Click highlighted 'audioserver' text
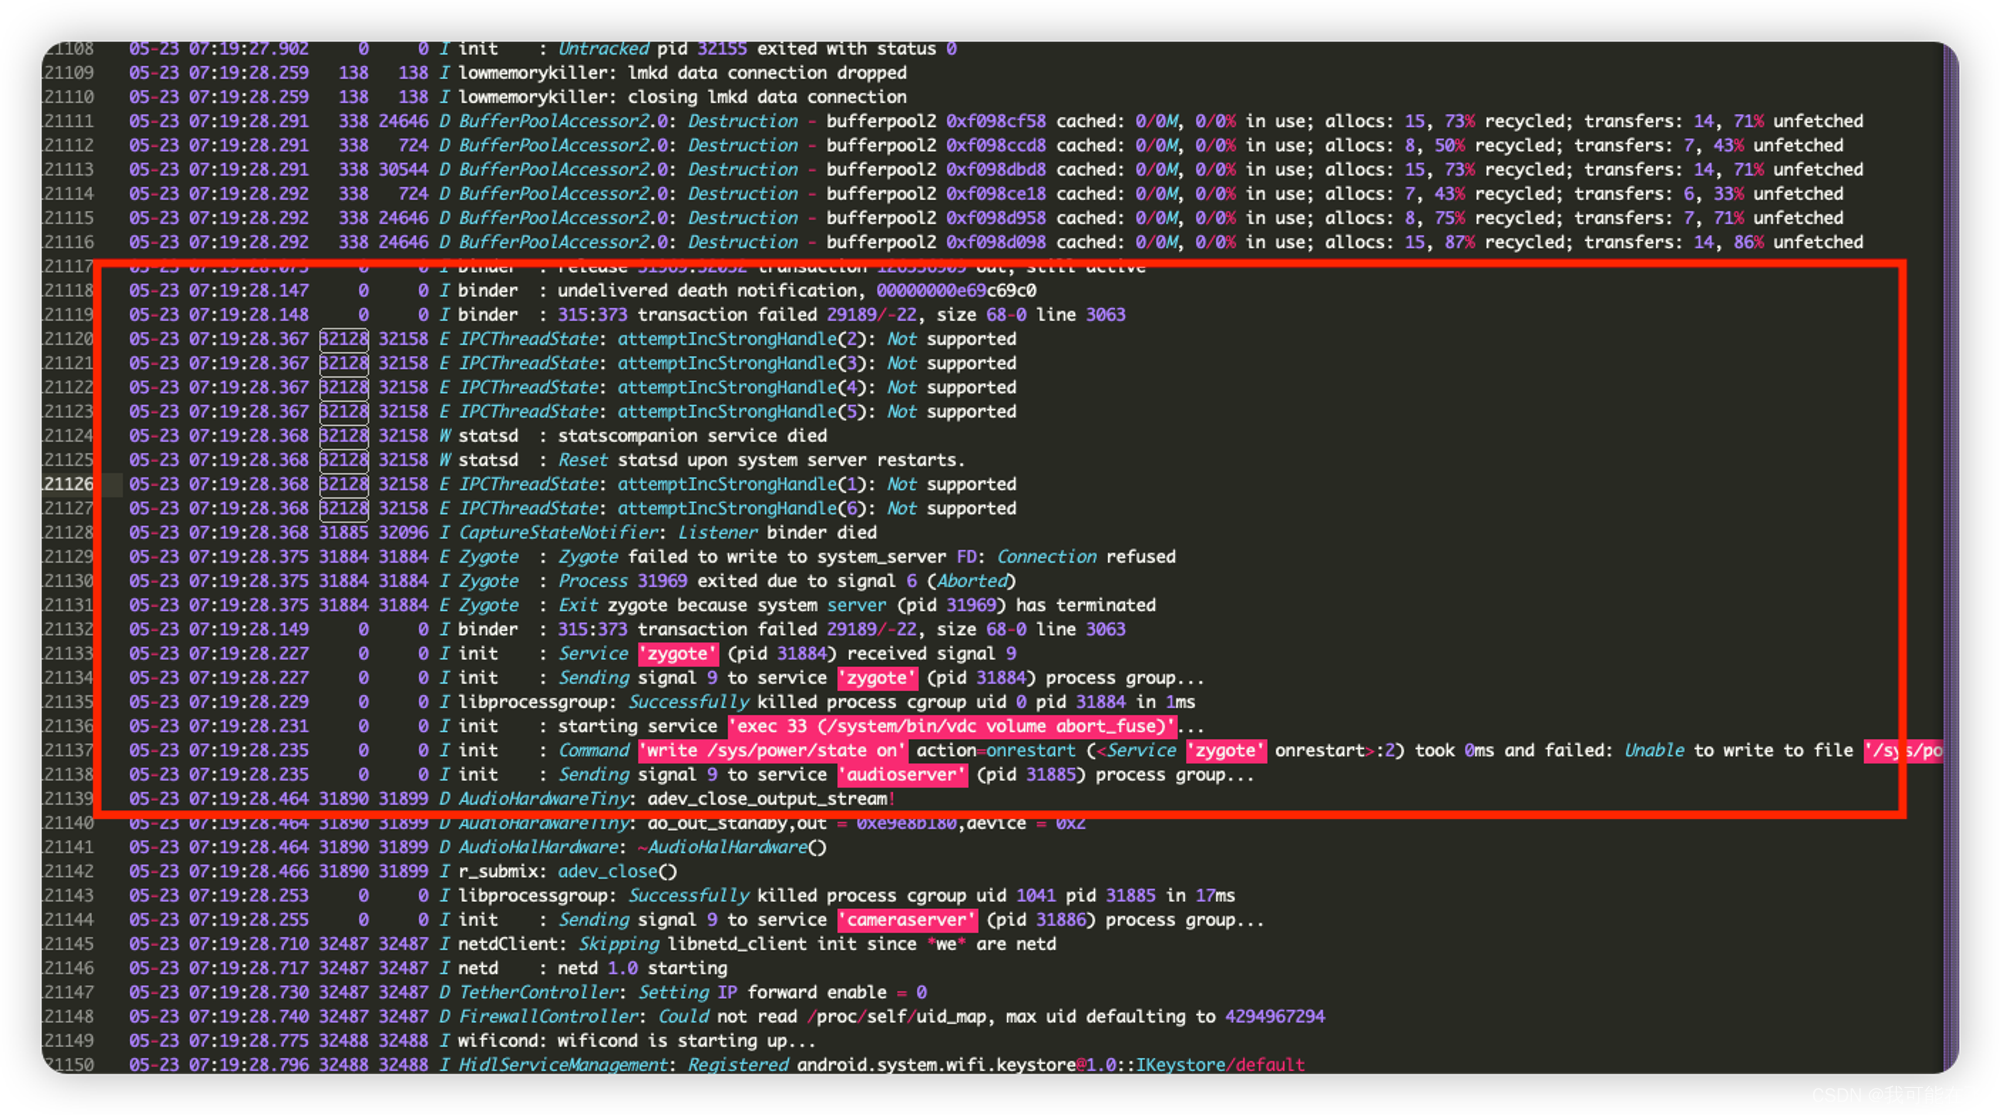2000x1115 pixels. (902, 775)
